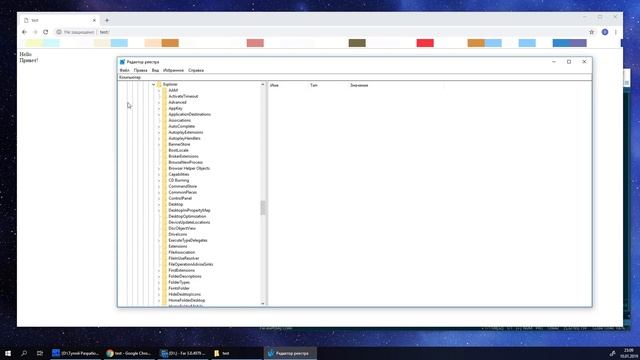Viewport: 640px width, 360px height.
Task: Expand the CommandStore key
Action: coord(159,186)
